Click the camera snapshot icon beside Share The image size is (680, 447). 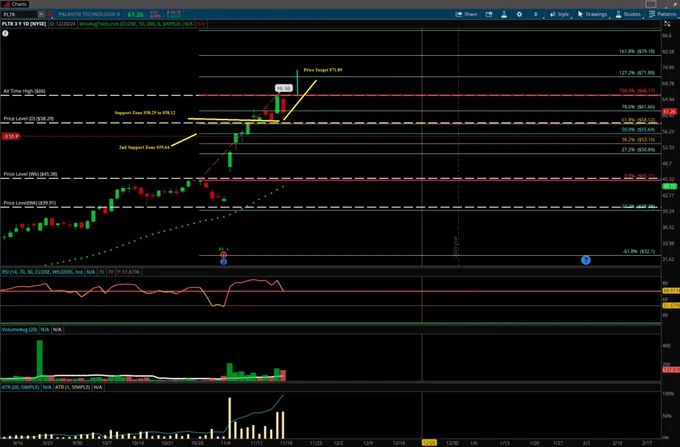click(x=489, y=14)
